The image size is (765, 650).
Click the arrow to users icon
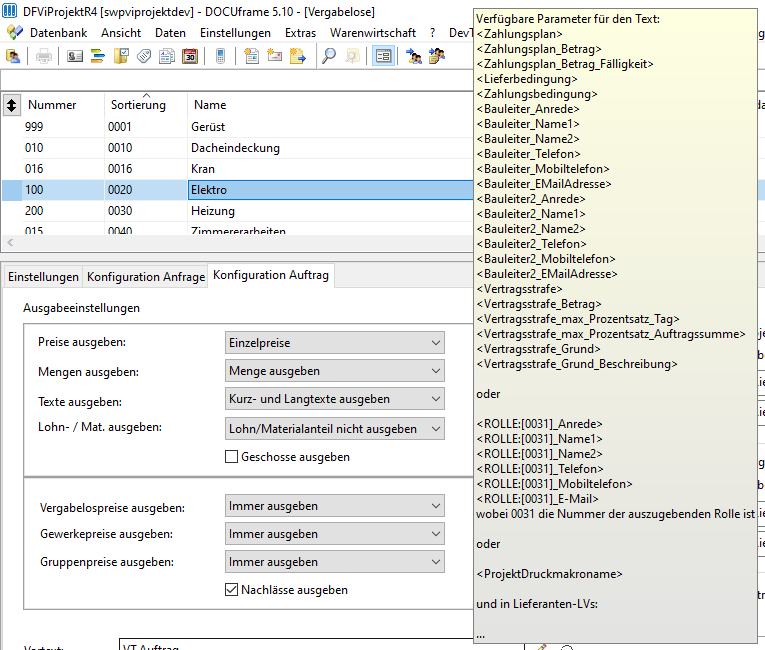414,56
